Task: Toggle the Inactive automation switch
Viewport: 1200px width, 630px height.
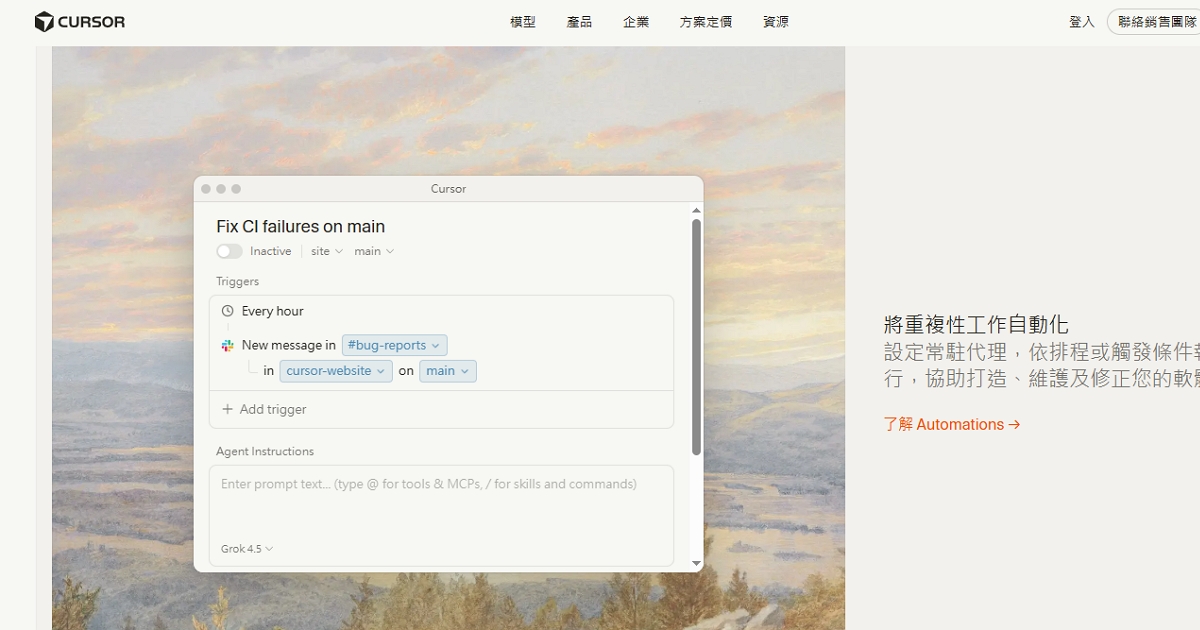Action: tap(229, 251)
